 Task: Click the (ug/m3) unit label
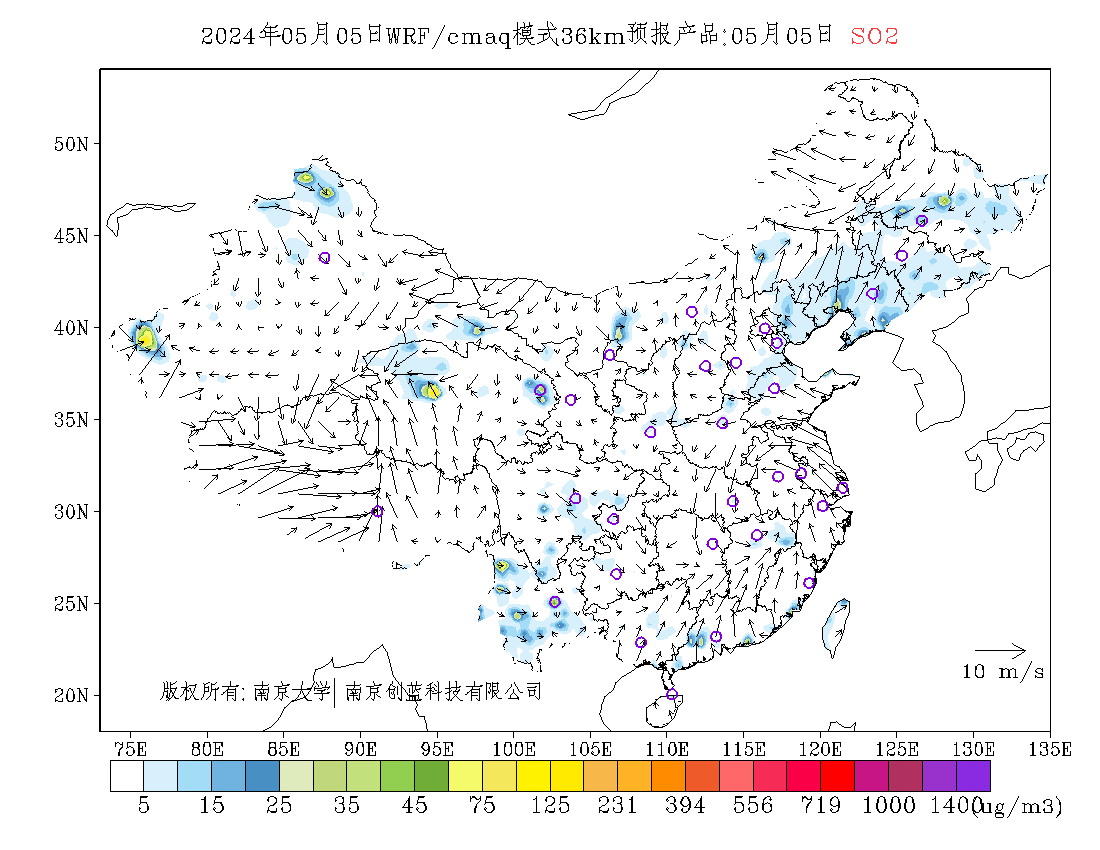click(x=1017, y=807)
